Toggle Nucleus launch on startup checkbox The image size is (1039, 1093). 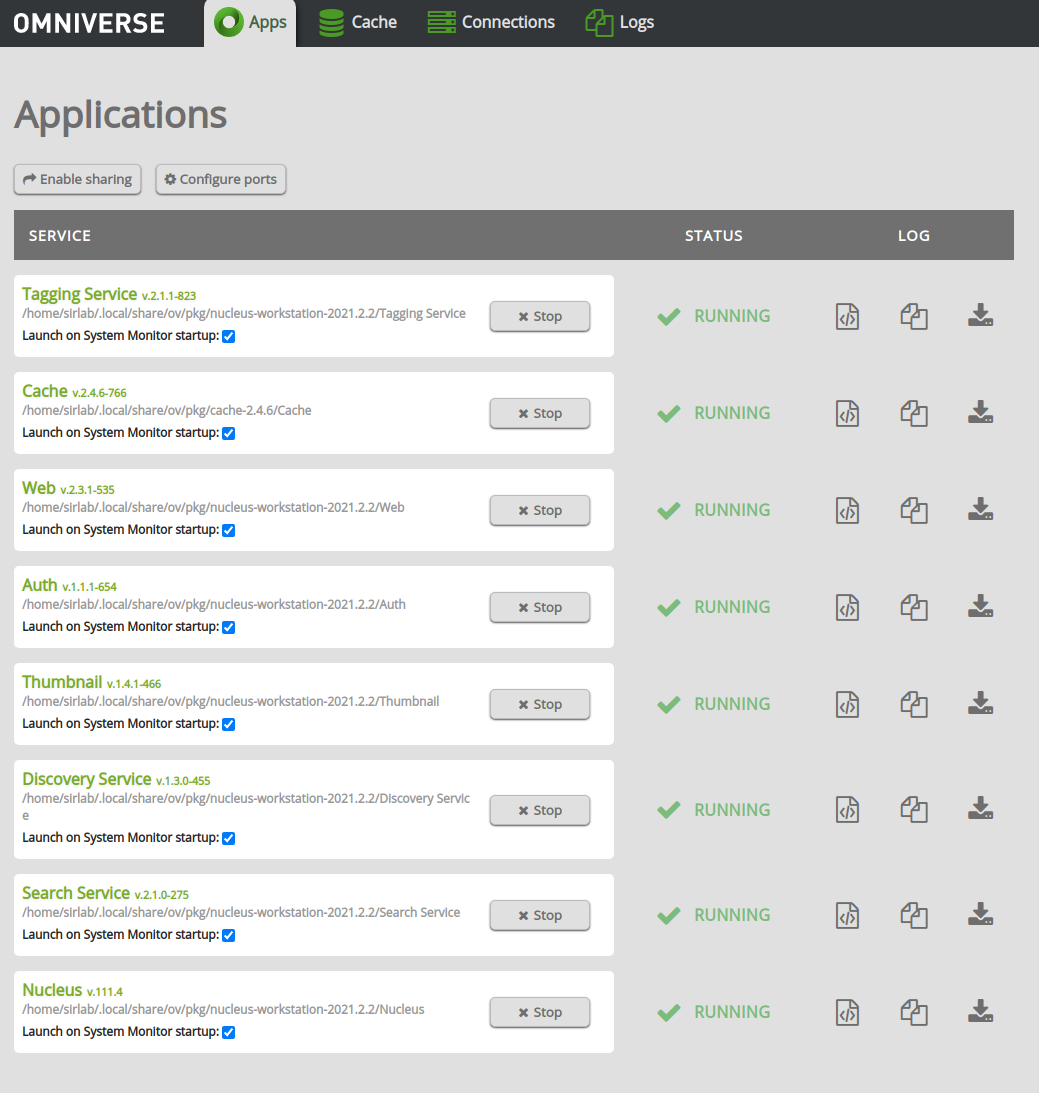click(228, 1032)
